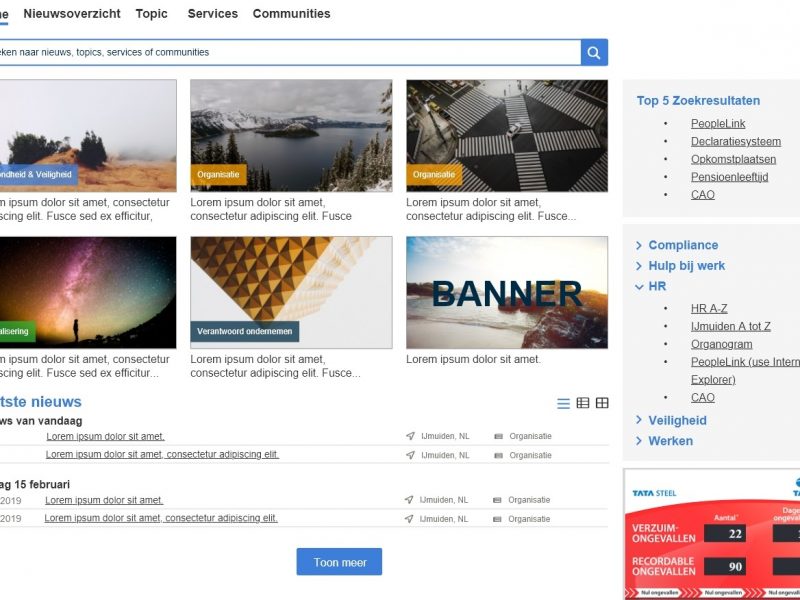
Task: Open first news item under today's news
Action: pos(105,436)
